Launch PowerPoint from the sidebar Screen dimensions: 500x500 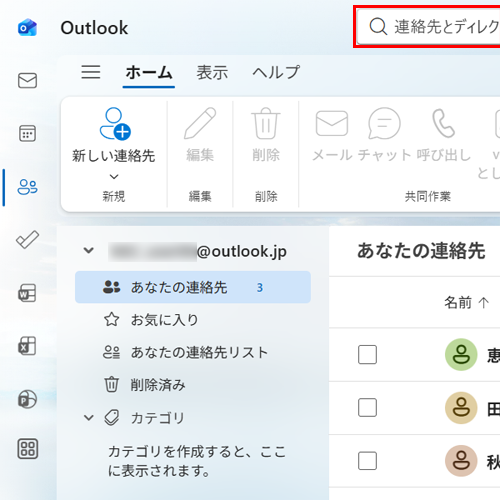point(27,399)
